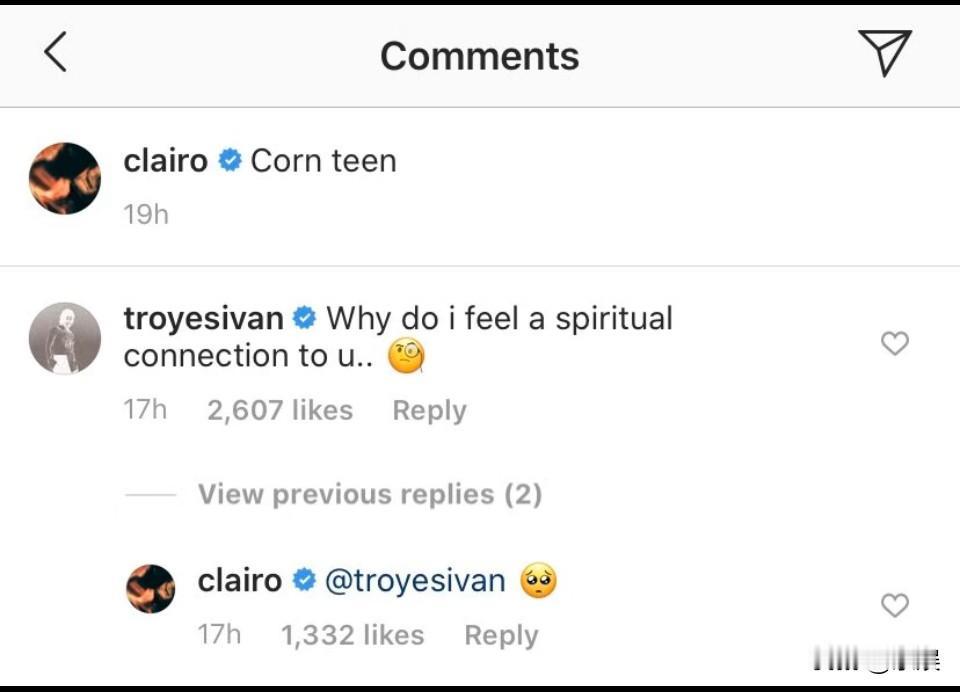This screenshot has height=692, width=960.
Task: Open clairo username above the 19h timestamp
Action: [165, 160]
